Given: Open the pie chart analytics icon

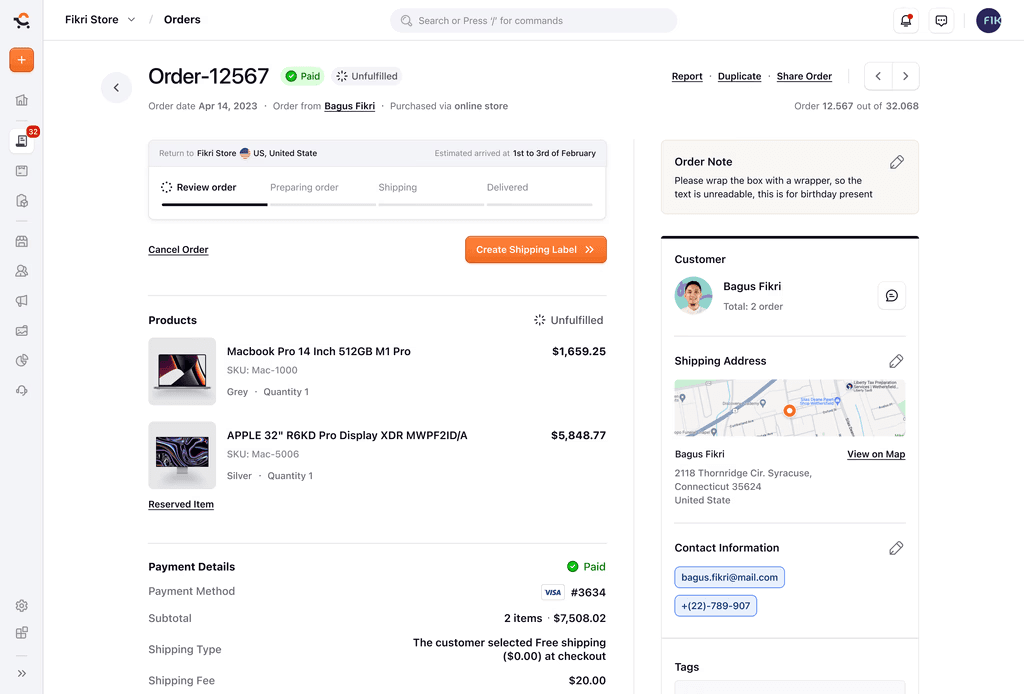Looking at the screenshot, I should (x=22, y=360).
